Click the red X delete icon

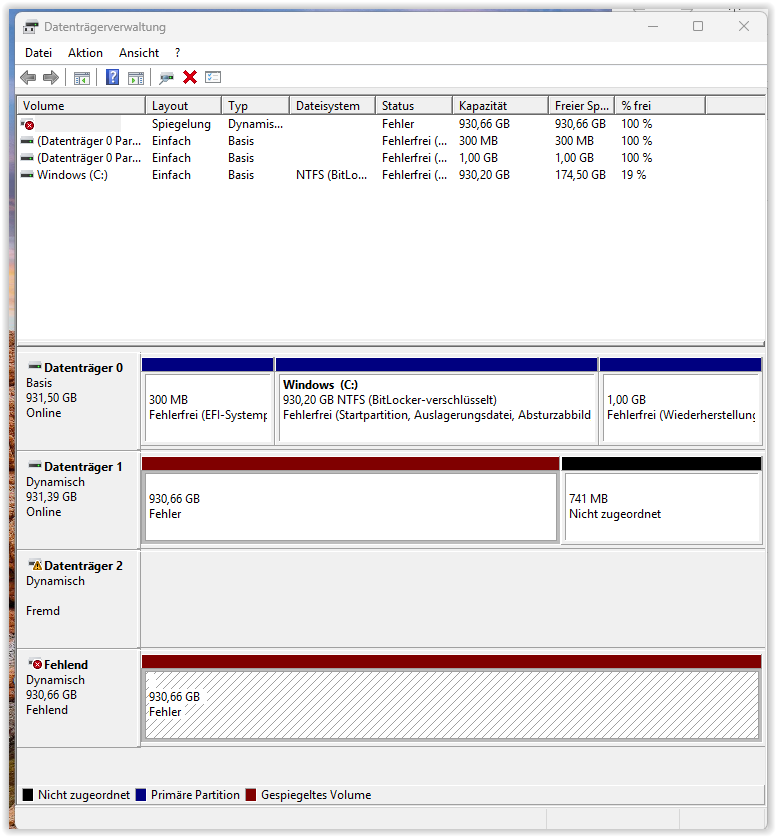tap(190, 78)
